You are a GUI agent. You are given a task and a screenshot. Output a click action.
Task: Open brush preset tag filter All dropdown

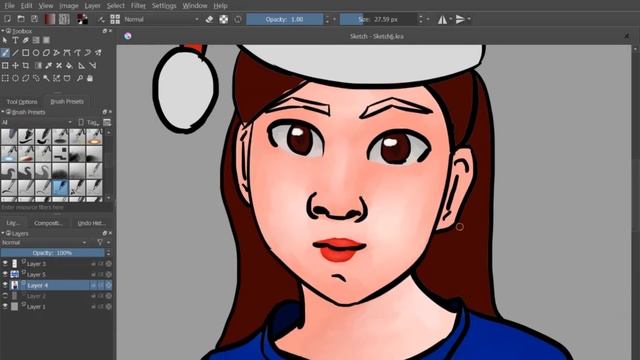point(37,122)
